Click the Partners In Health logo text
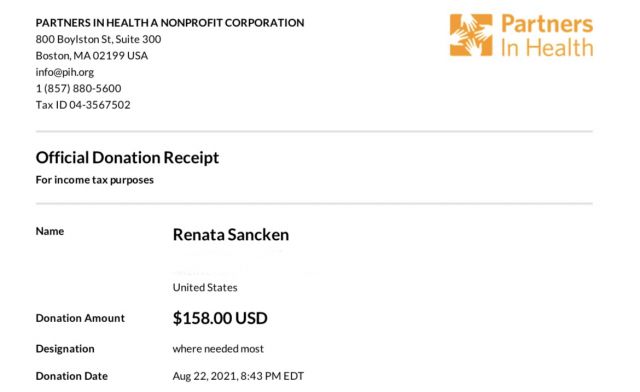Screen dimensions: 640x392 [547, 36]
